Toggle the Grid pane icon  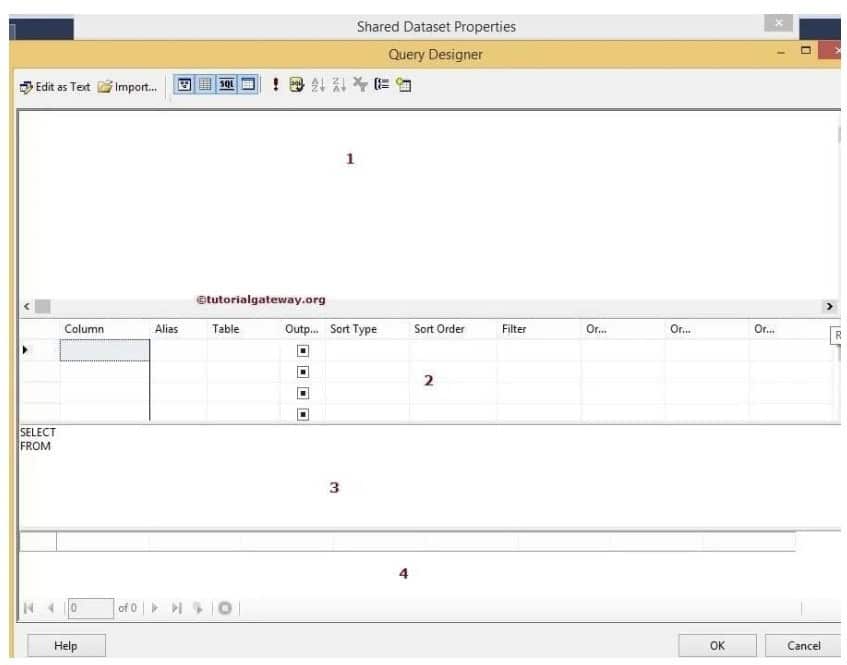[206, 86]
